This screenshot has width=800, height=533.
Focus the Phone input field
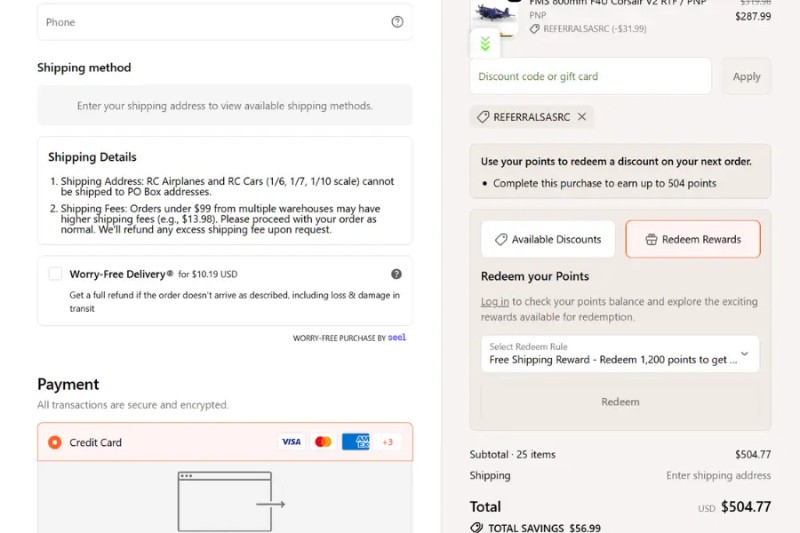224,22
